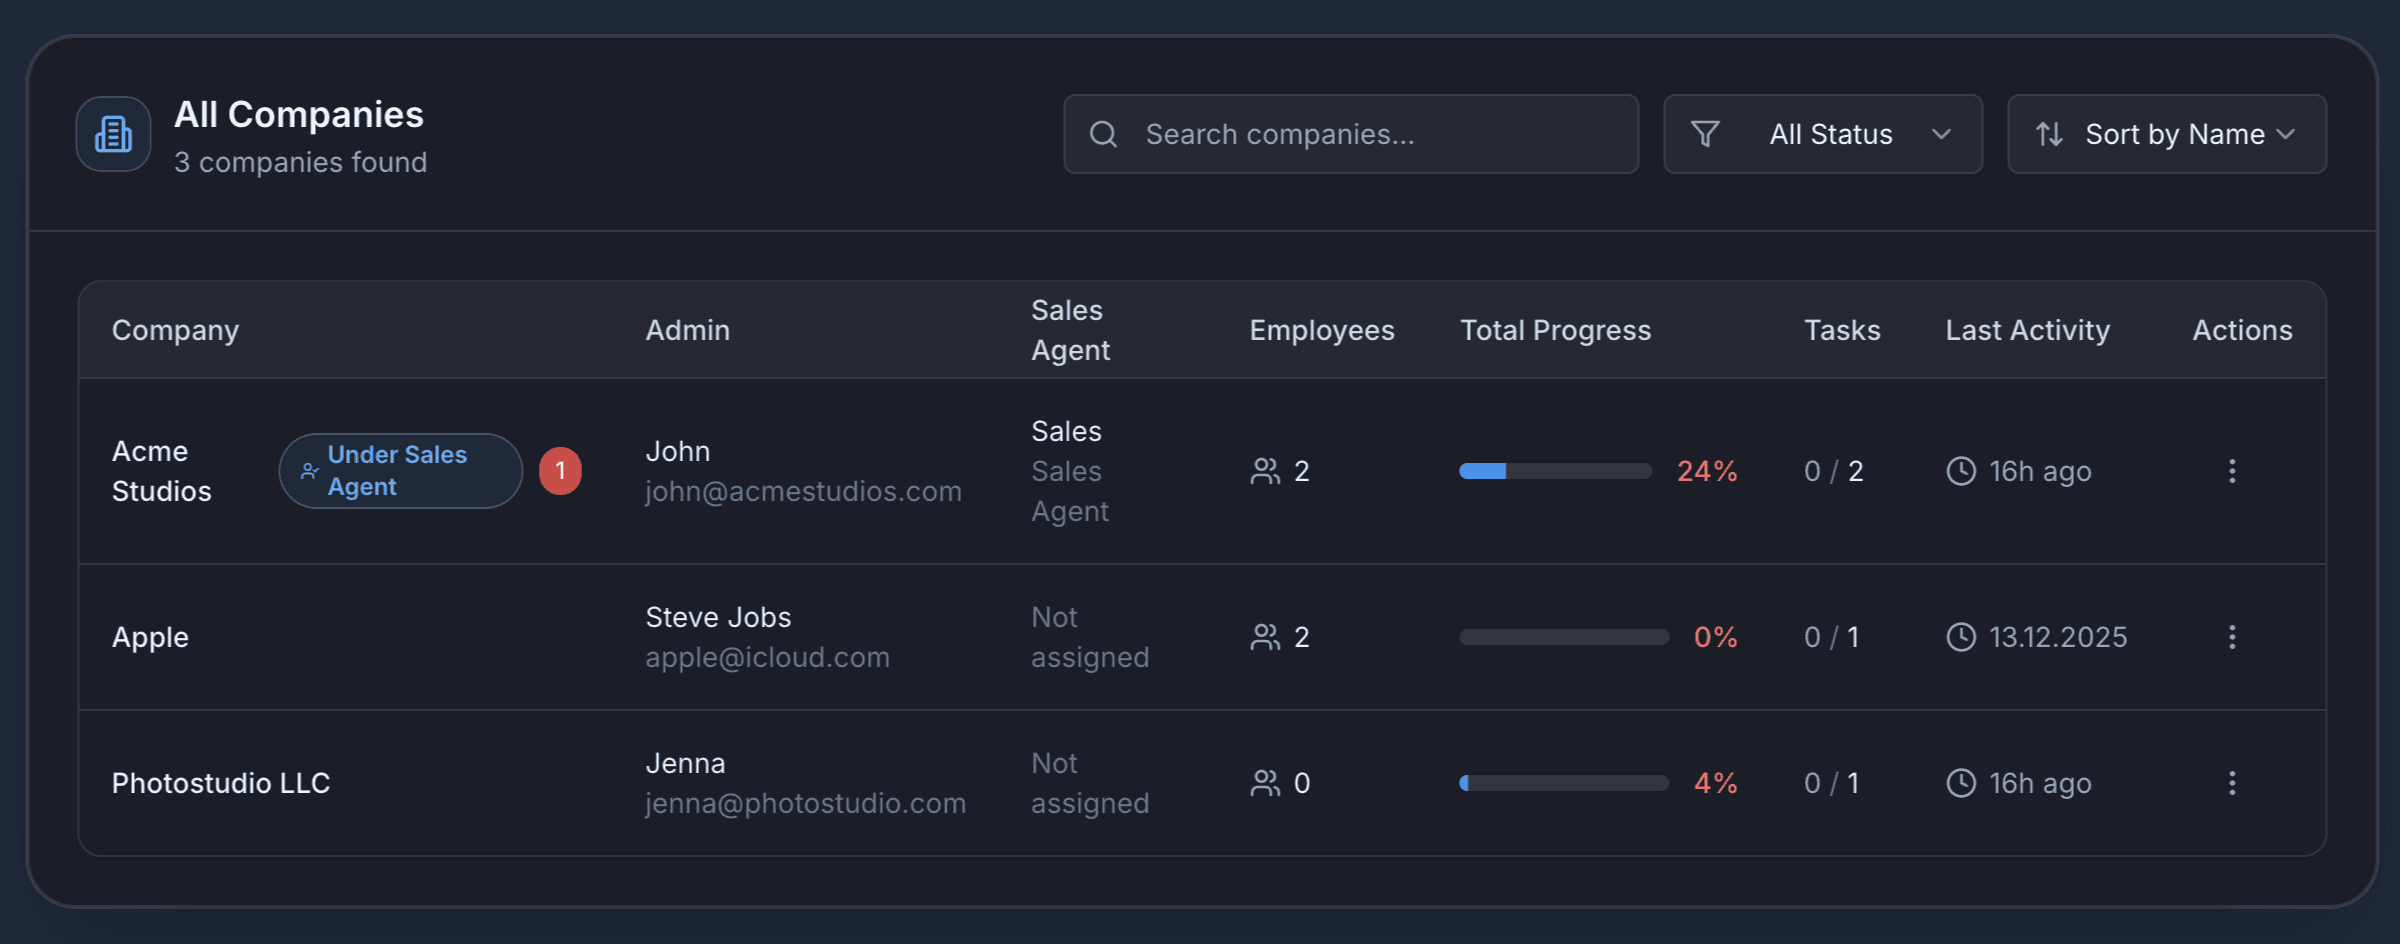2400x944 pixels.
Task: Click Acme Studios employees icon
Action: [x=1265, y=471]
